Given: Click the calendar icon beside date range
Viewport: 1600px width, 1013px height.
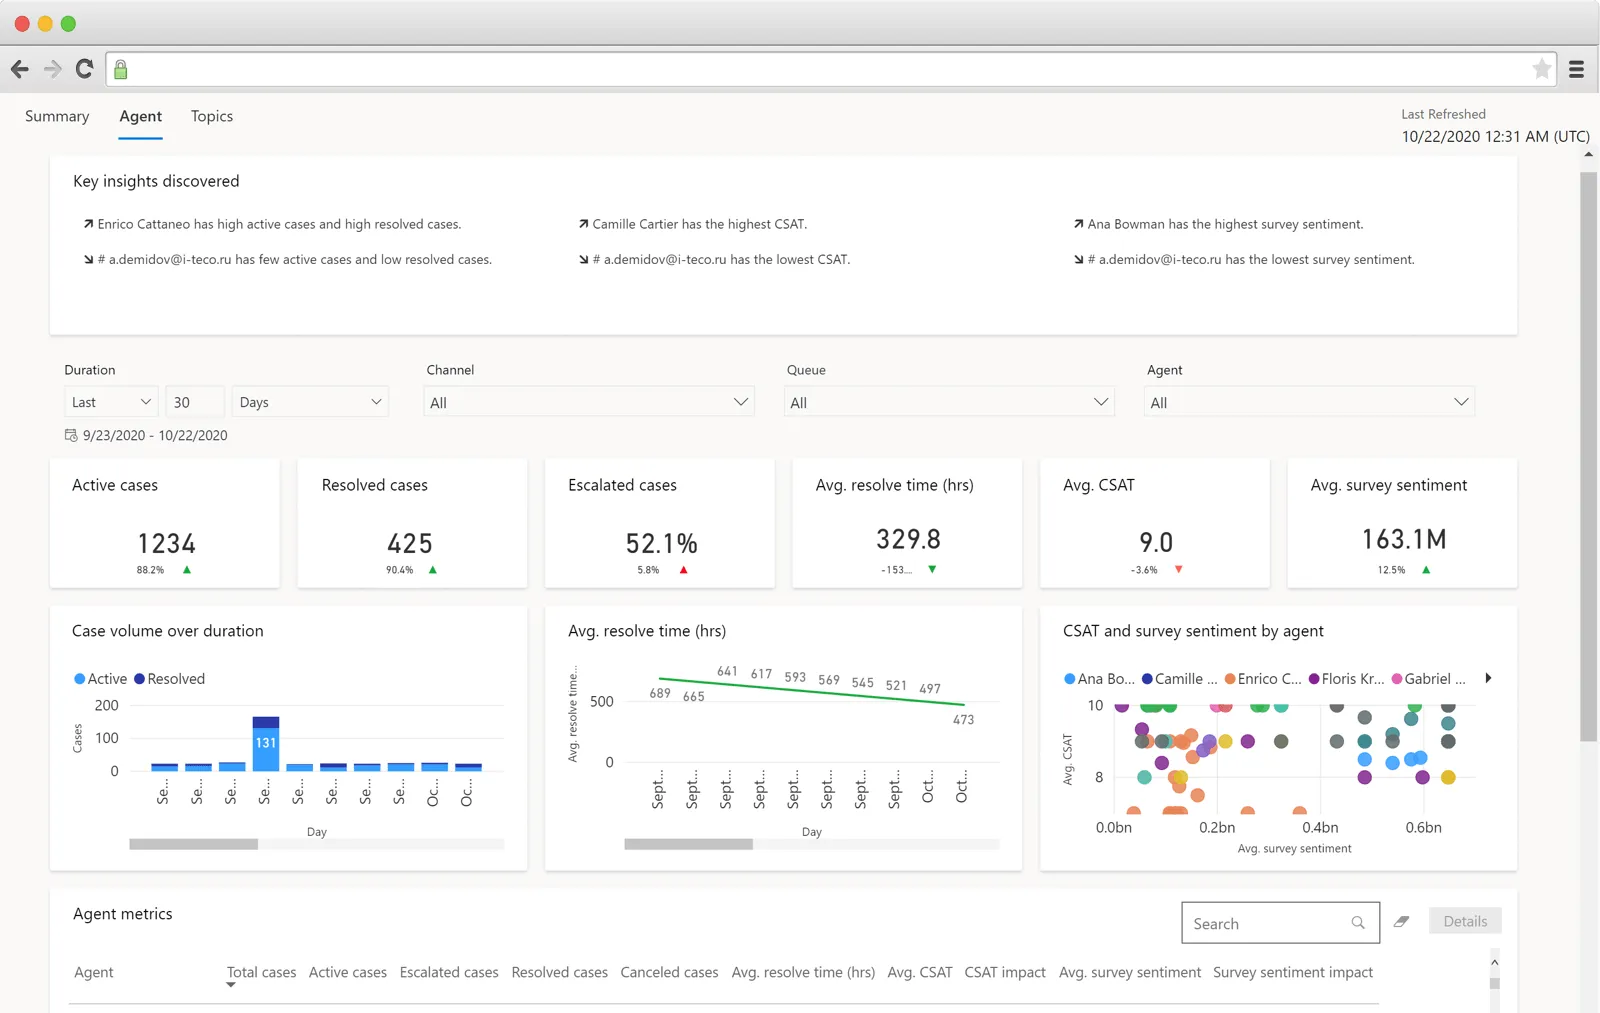Looking at the screenshot, I should (71, 435).
